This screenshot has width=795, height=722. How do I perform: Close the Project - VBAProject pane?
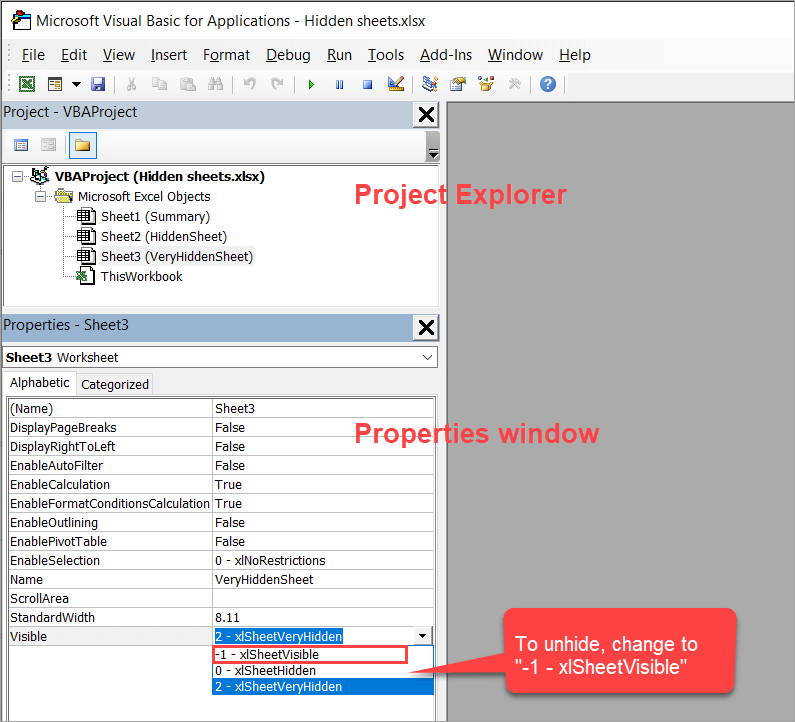426,115
